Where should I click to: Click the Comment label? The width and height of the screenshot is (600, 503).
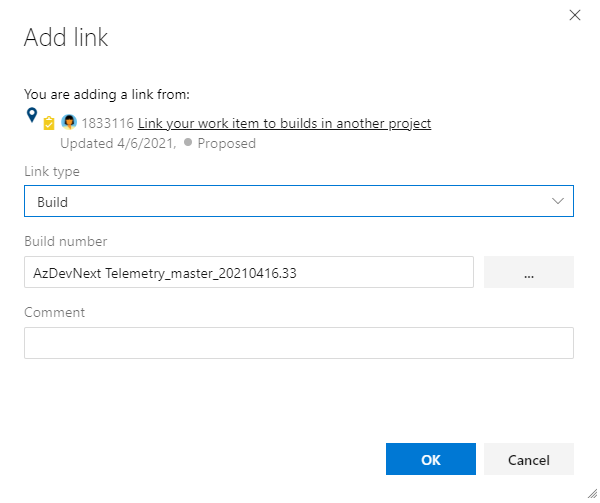54,312
